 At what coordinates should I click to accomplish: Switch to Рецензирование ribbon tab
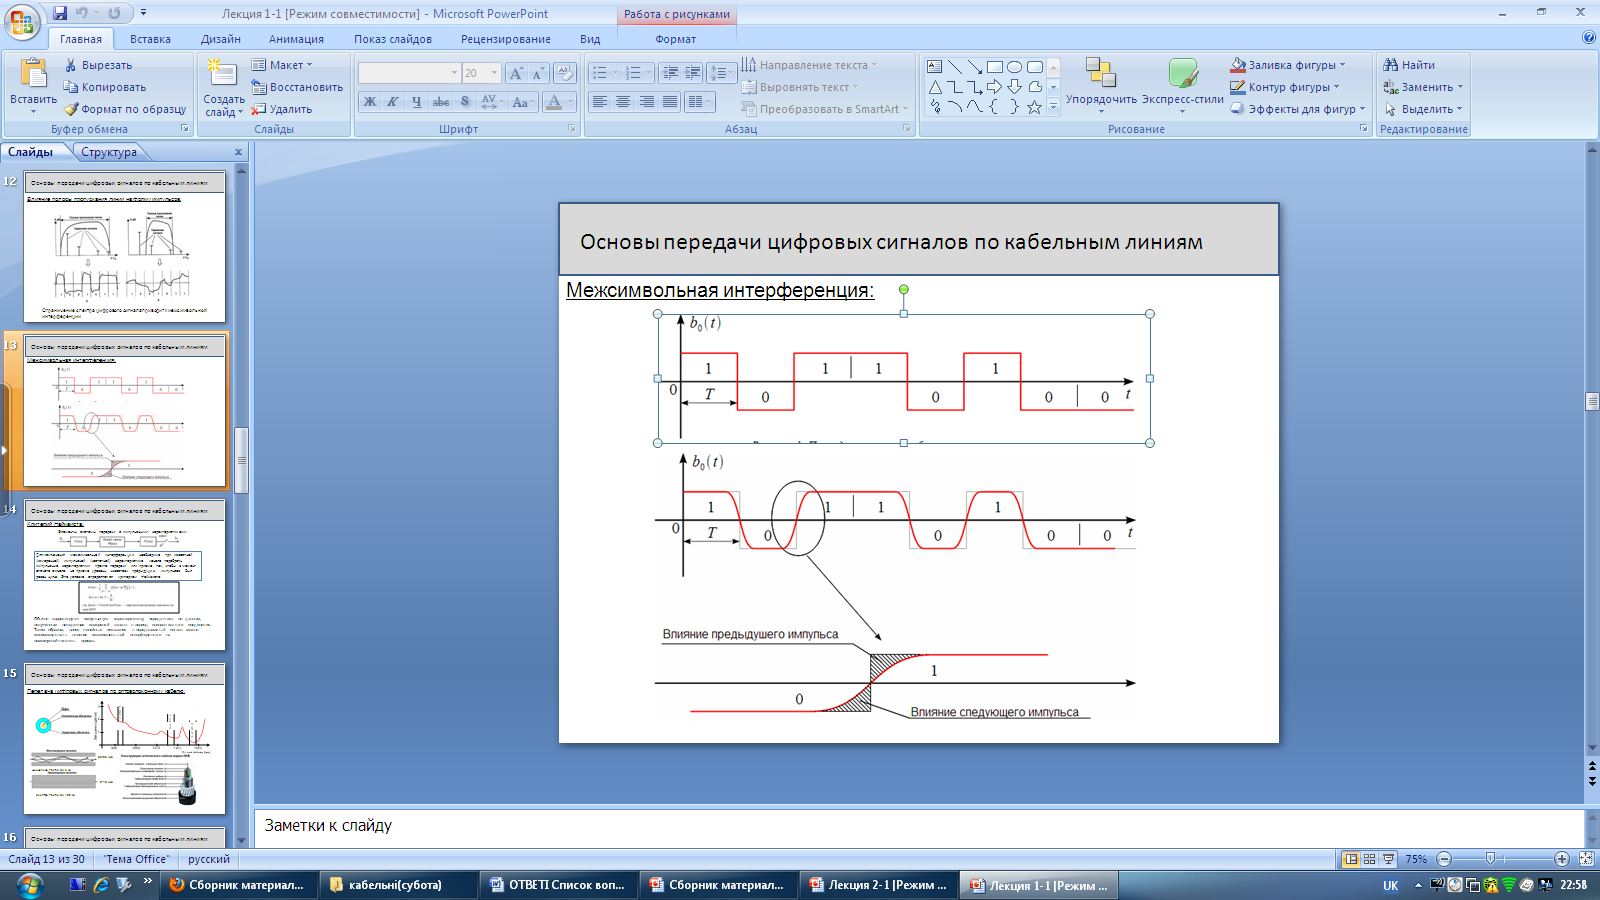(506, 39)
